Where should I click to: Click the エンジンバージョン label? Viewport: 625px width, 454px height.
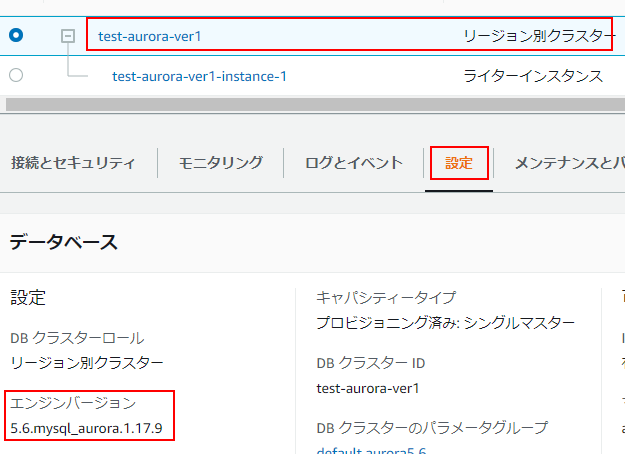(x=73, y=403)
